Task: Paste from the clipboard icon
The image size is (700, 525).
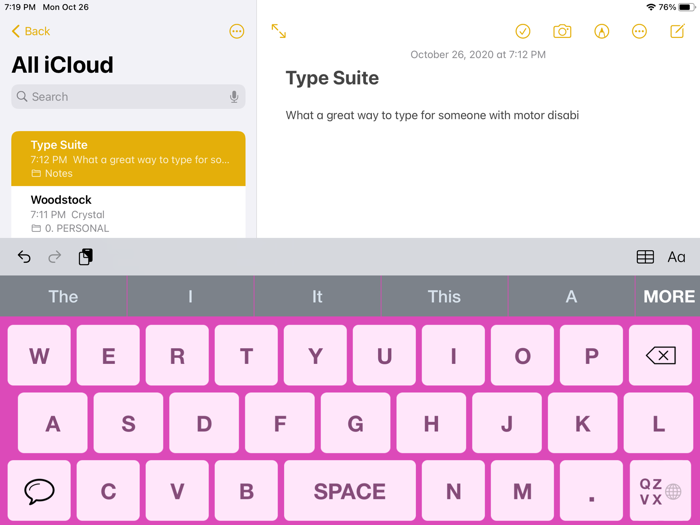Action: [85, 257]
